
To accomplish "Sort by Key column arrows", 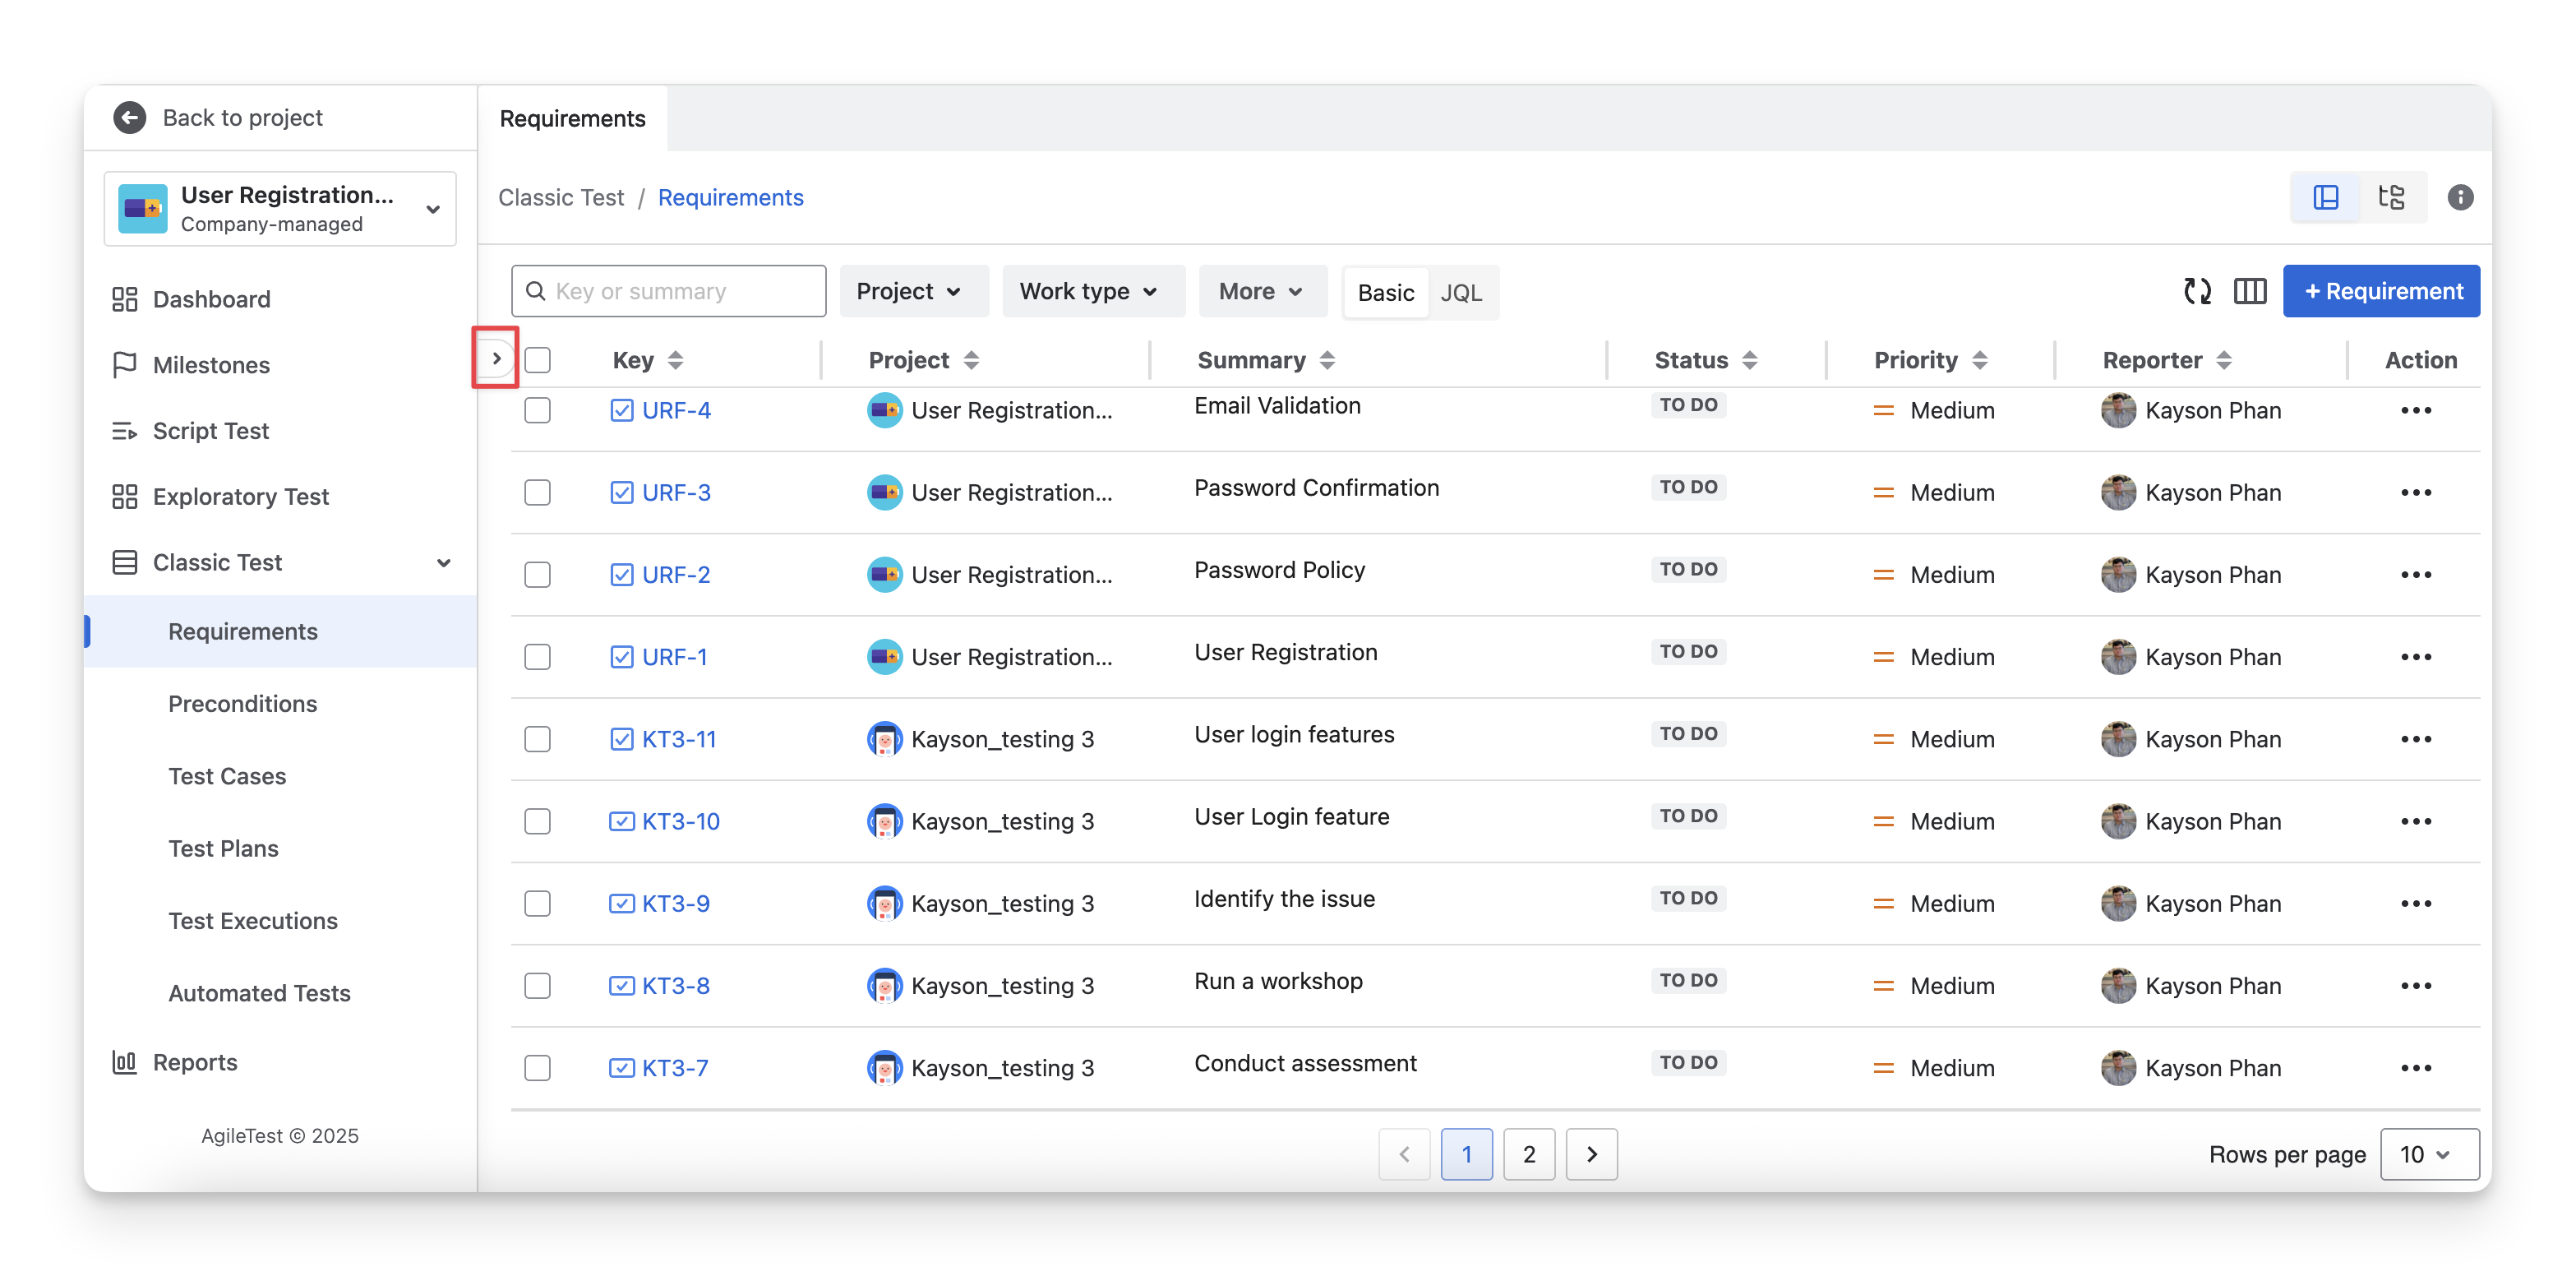I will [676, 360].
